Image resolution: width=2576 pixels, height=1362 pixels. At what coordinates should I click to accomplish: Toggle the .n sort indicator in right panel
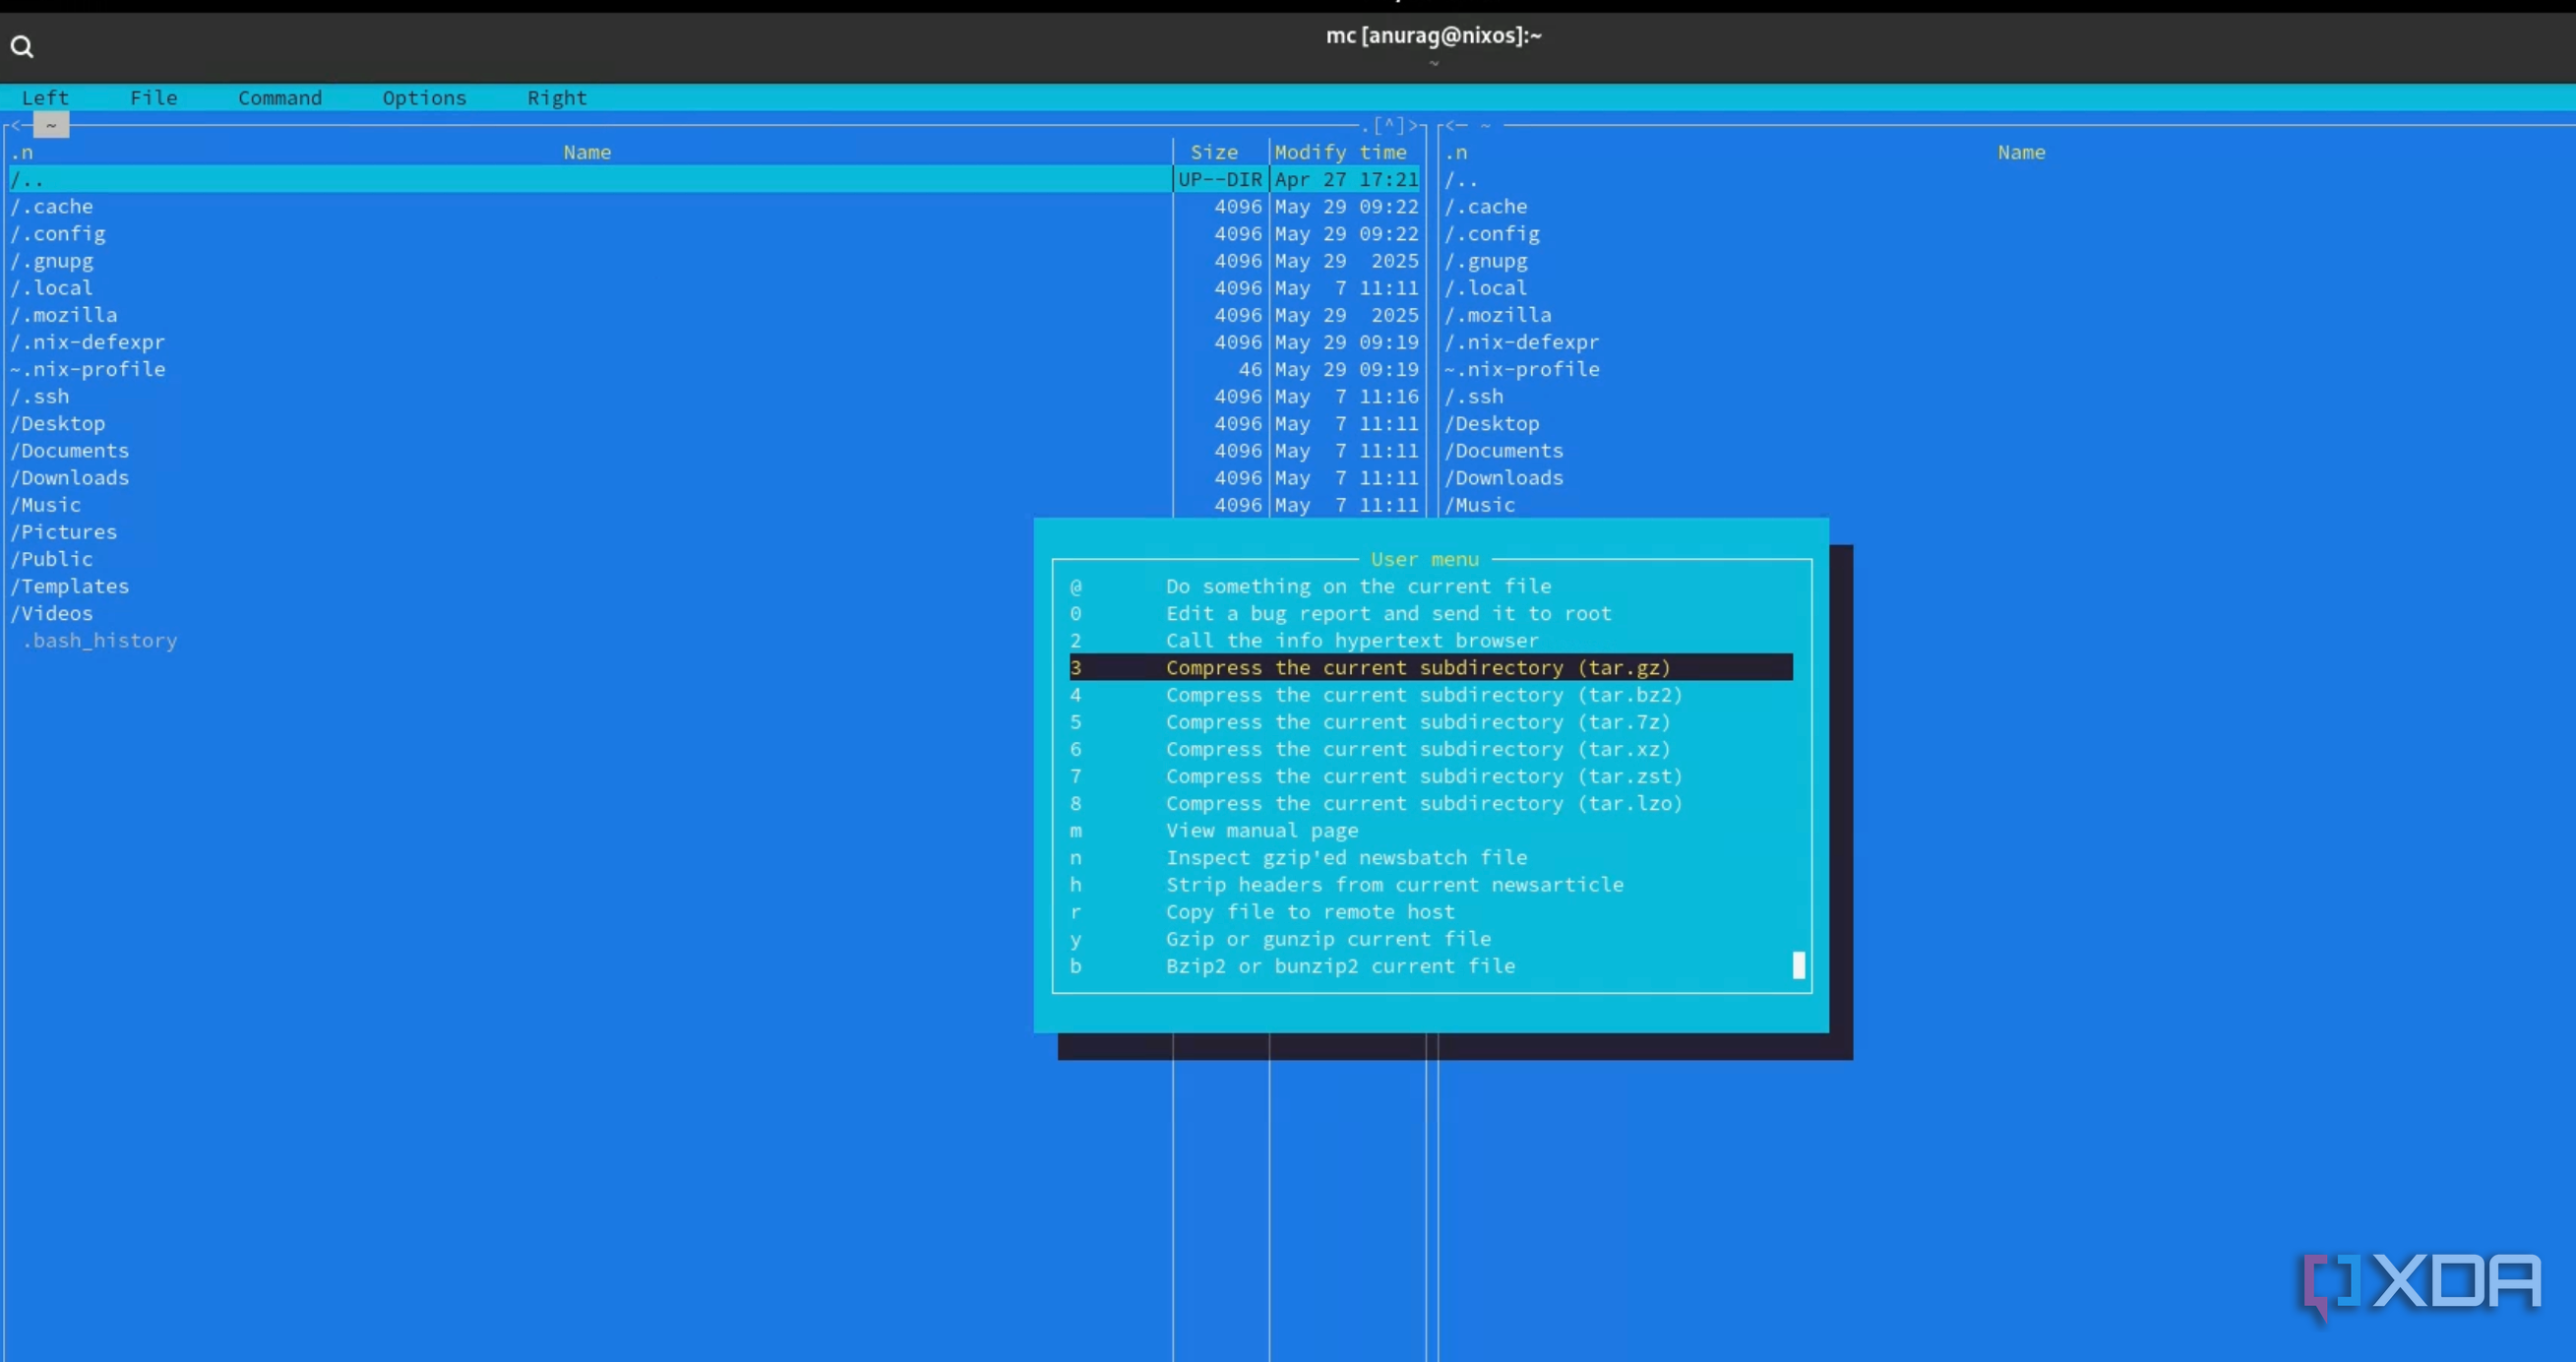1456,152
